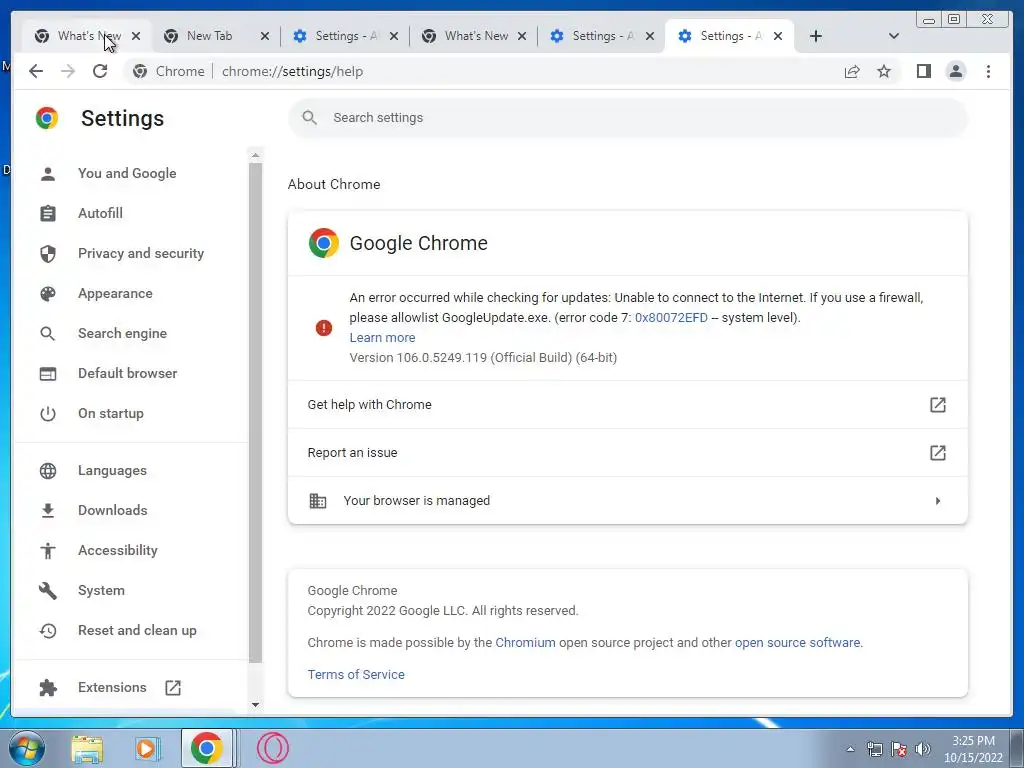The height and width of the screenshot is (768, 1024).
Task: Open the side panel icon
Action: click(923, 71)
